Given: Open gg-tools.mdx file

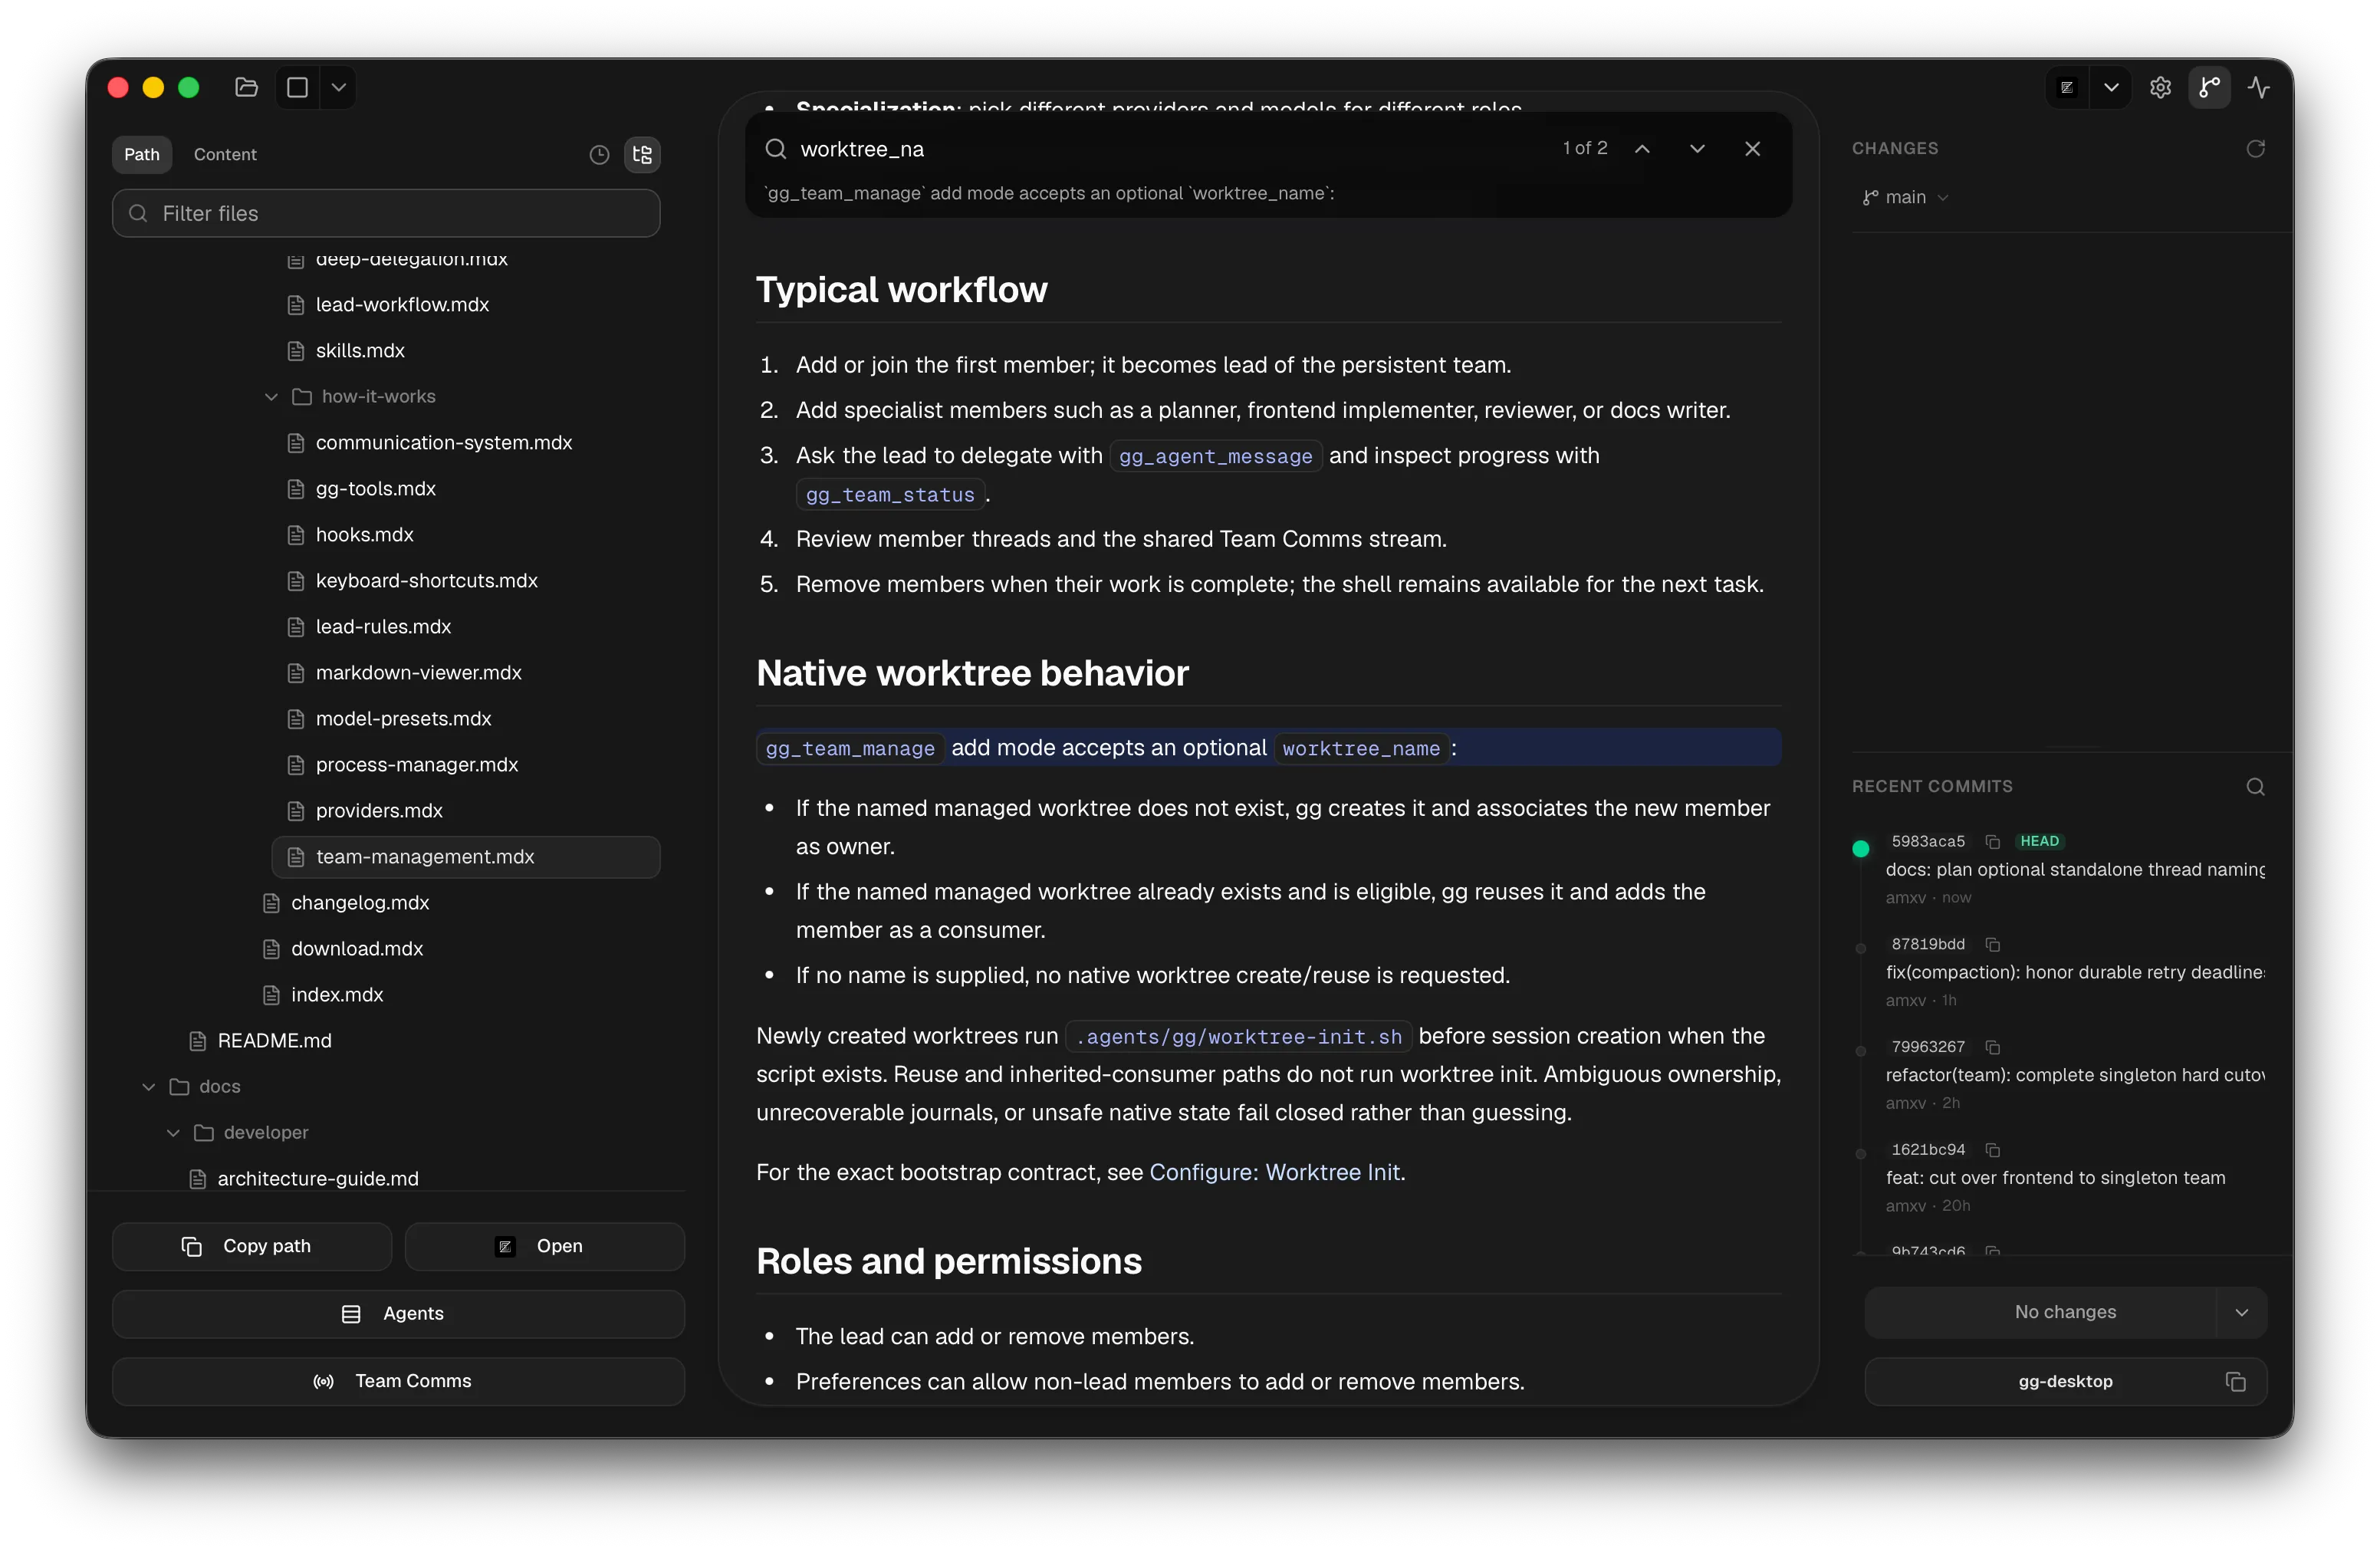Looking at the screenshot, I should point(375,488).
